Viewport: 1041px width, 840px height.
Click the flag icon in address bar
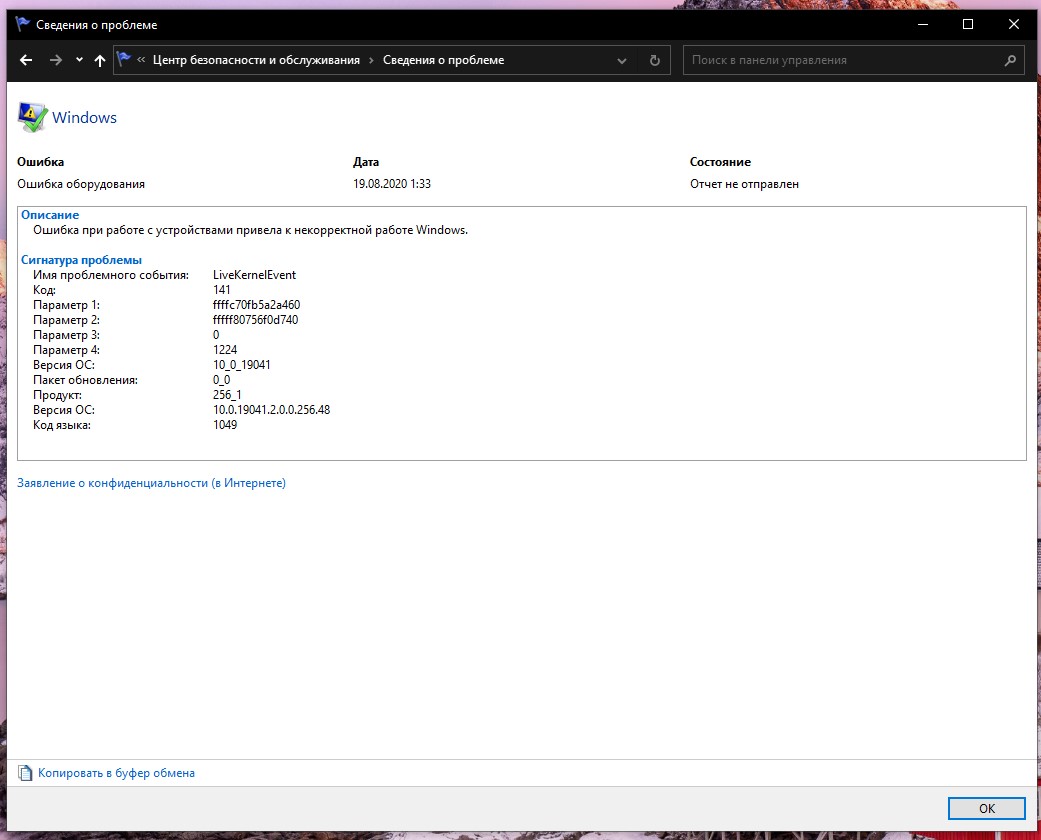[x=123, y=59]
